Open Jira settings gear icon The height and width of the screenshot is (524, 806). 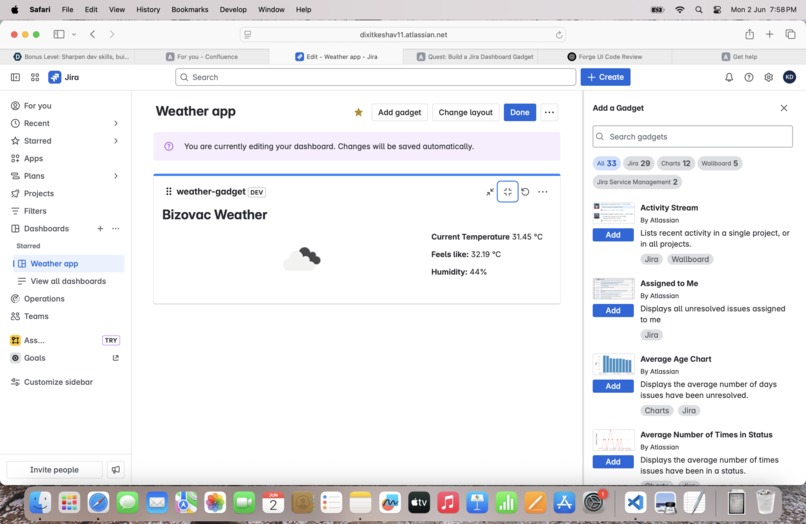click(x=768, y=77)
